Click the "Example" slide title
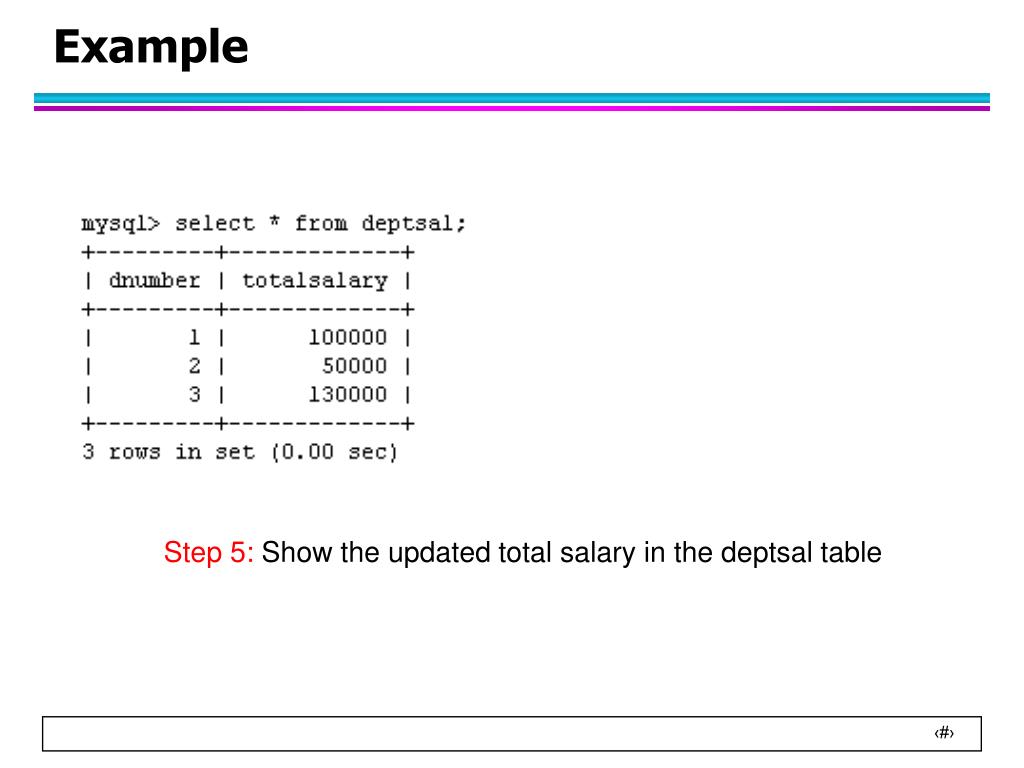1024x768 pixels. pos(151,48)
